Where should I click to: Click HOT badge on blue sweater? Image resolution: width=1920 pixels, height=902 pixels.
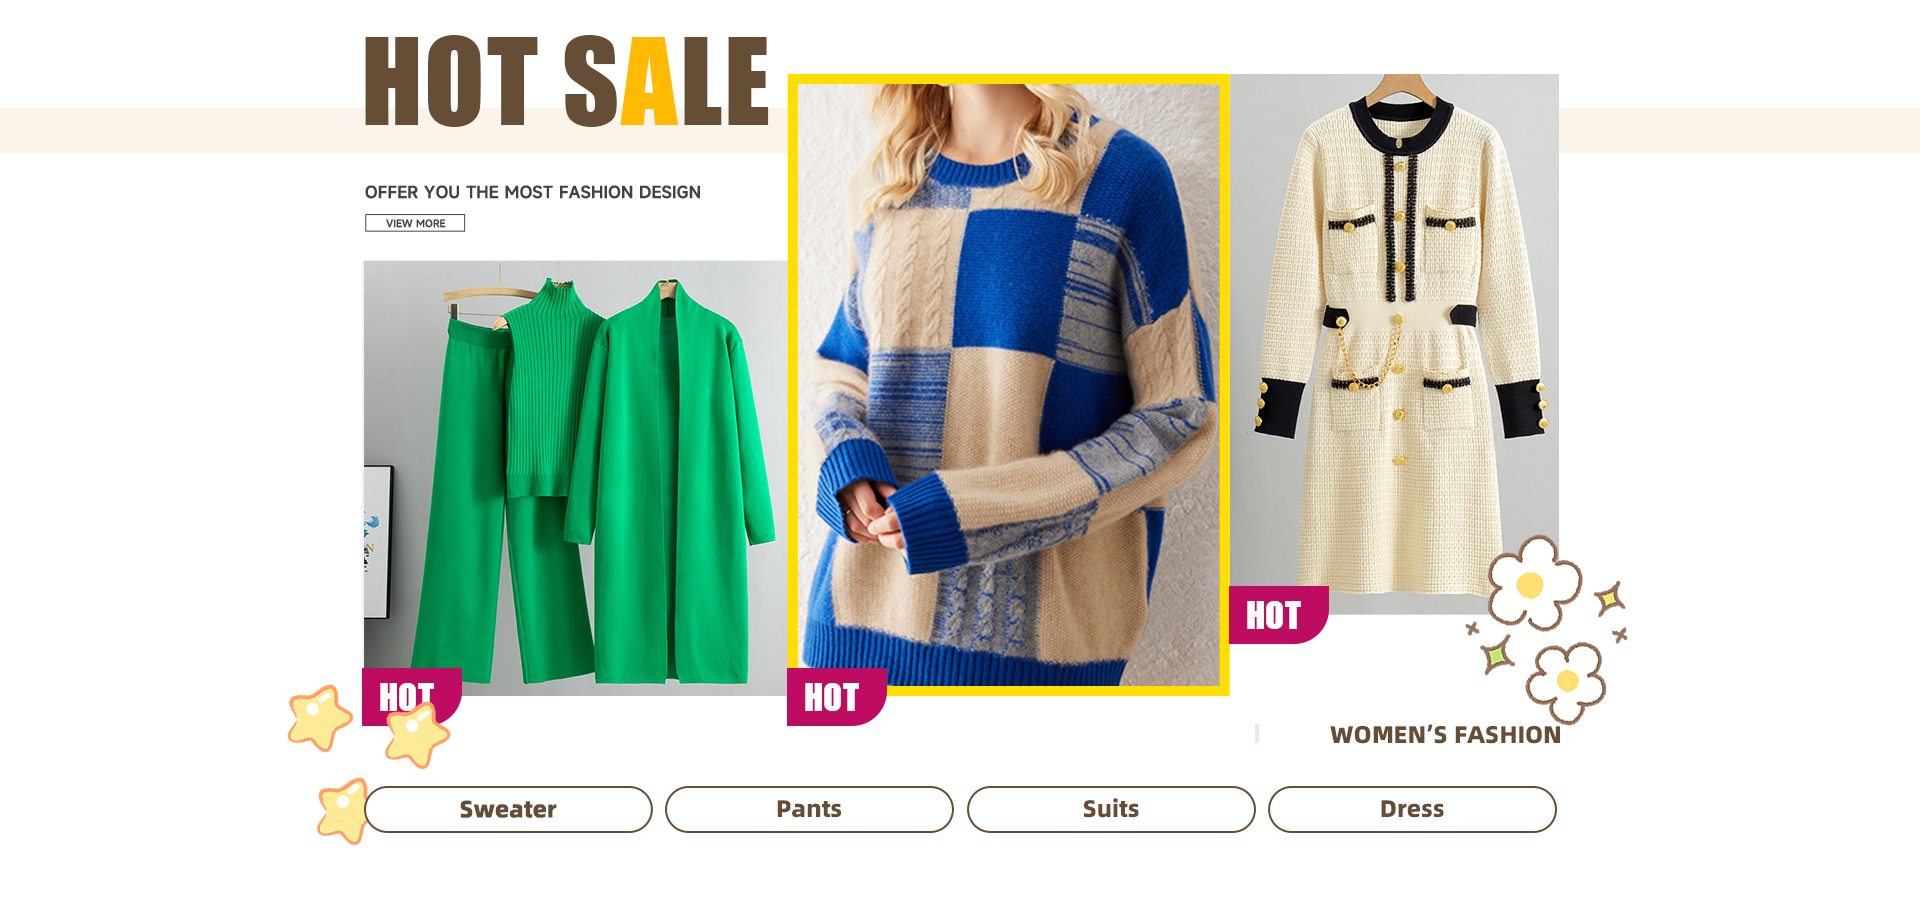tap(837, 697)
